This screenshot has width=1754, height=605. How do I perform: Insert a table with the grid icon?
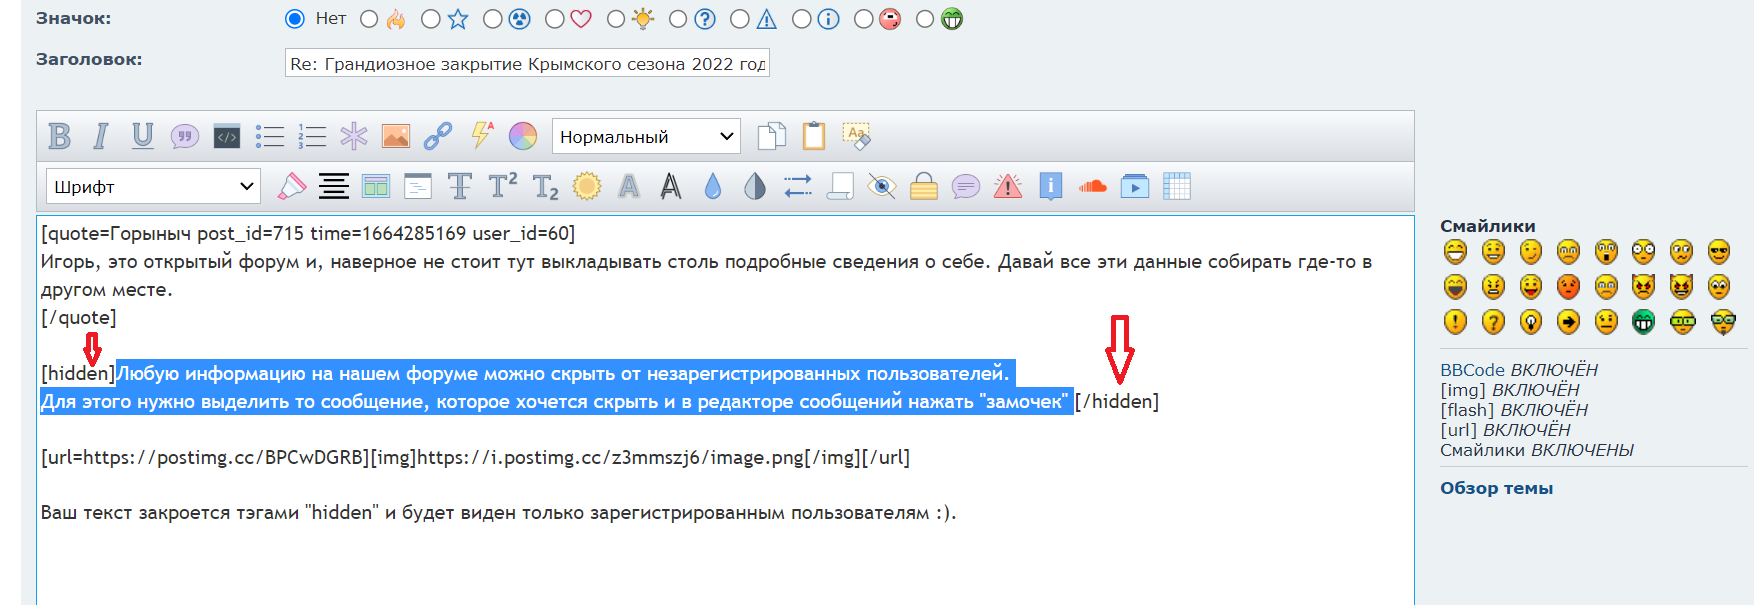pos(1177,186)
